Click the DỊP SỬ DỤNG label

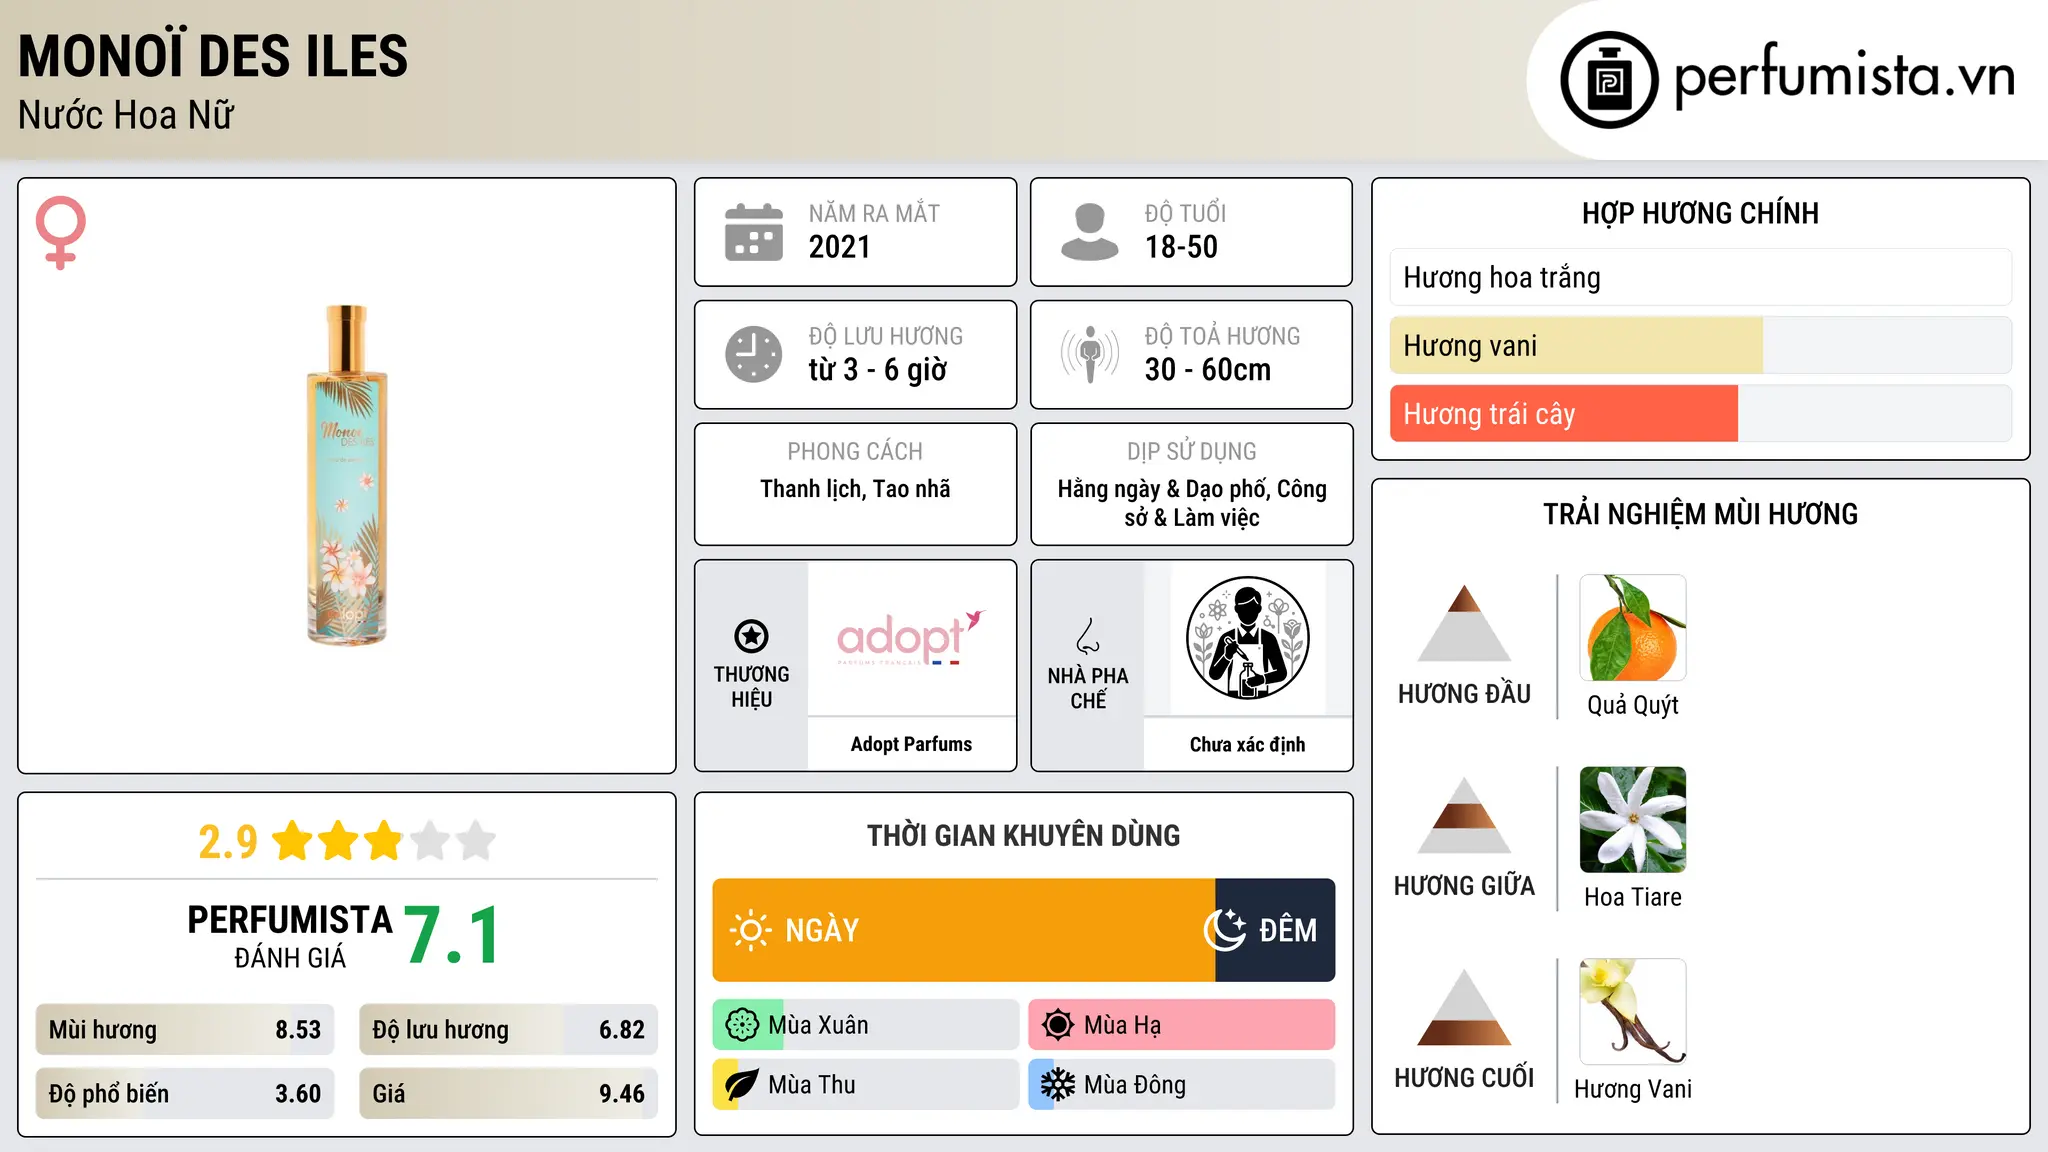[x=1192, y=452]
